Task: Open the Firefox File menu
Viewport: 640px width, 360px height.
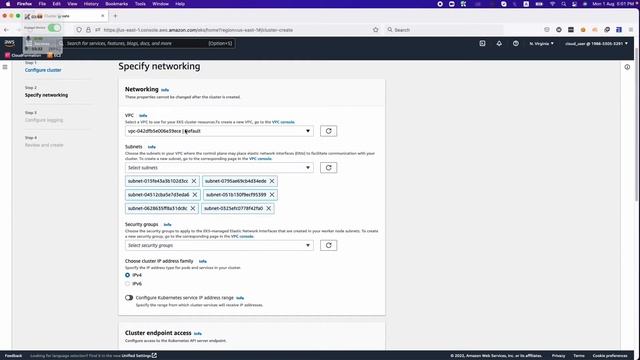Action: click(x=42, y=4)
